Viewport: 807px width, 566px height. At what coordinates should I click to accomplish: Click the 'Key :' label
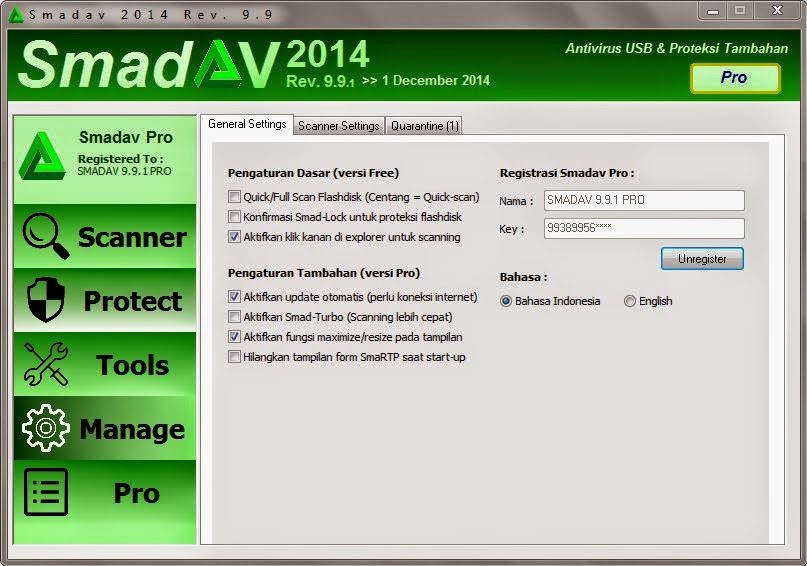[x=512, y=229]
